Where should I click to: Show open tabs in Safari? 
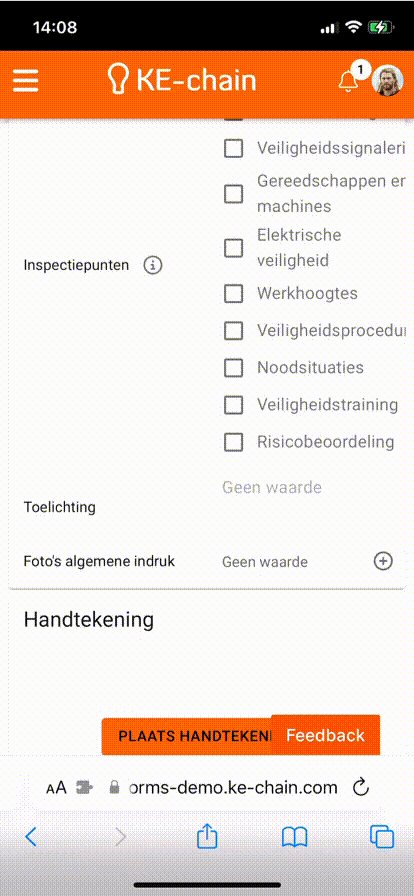click(x=381, y=837)
